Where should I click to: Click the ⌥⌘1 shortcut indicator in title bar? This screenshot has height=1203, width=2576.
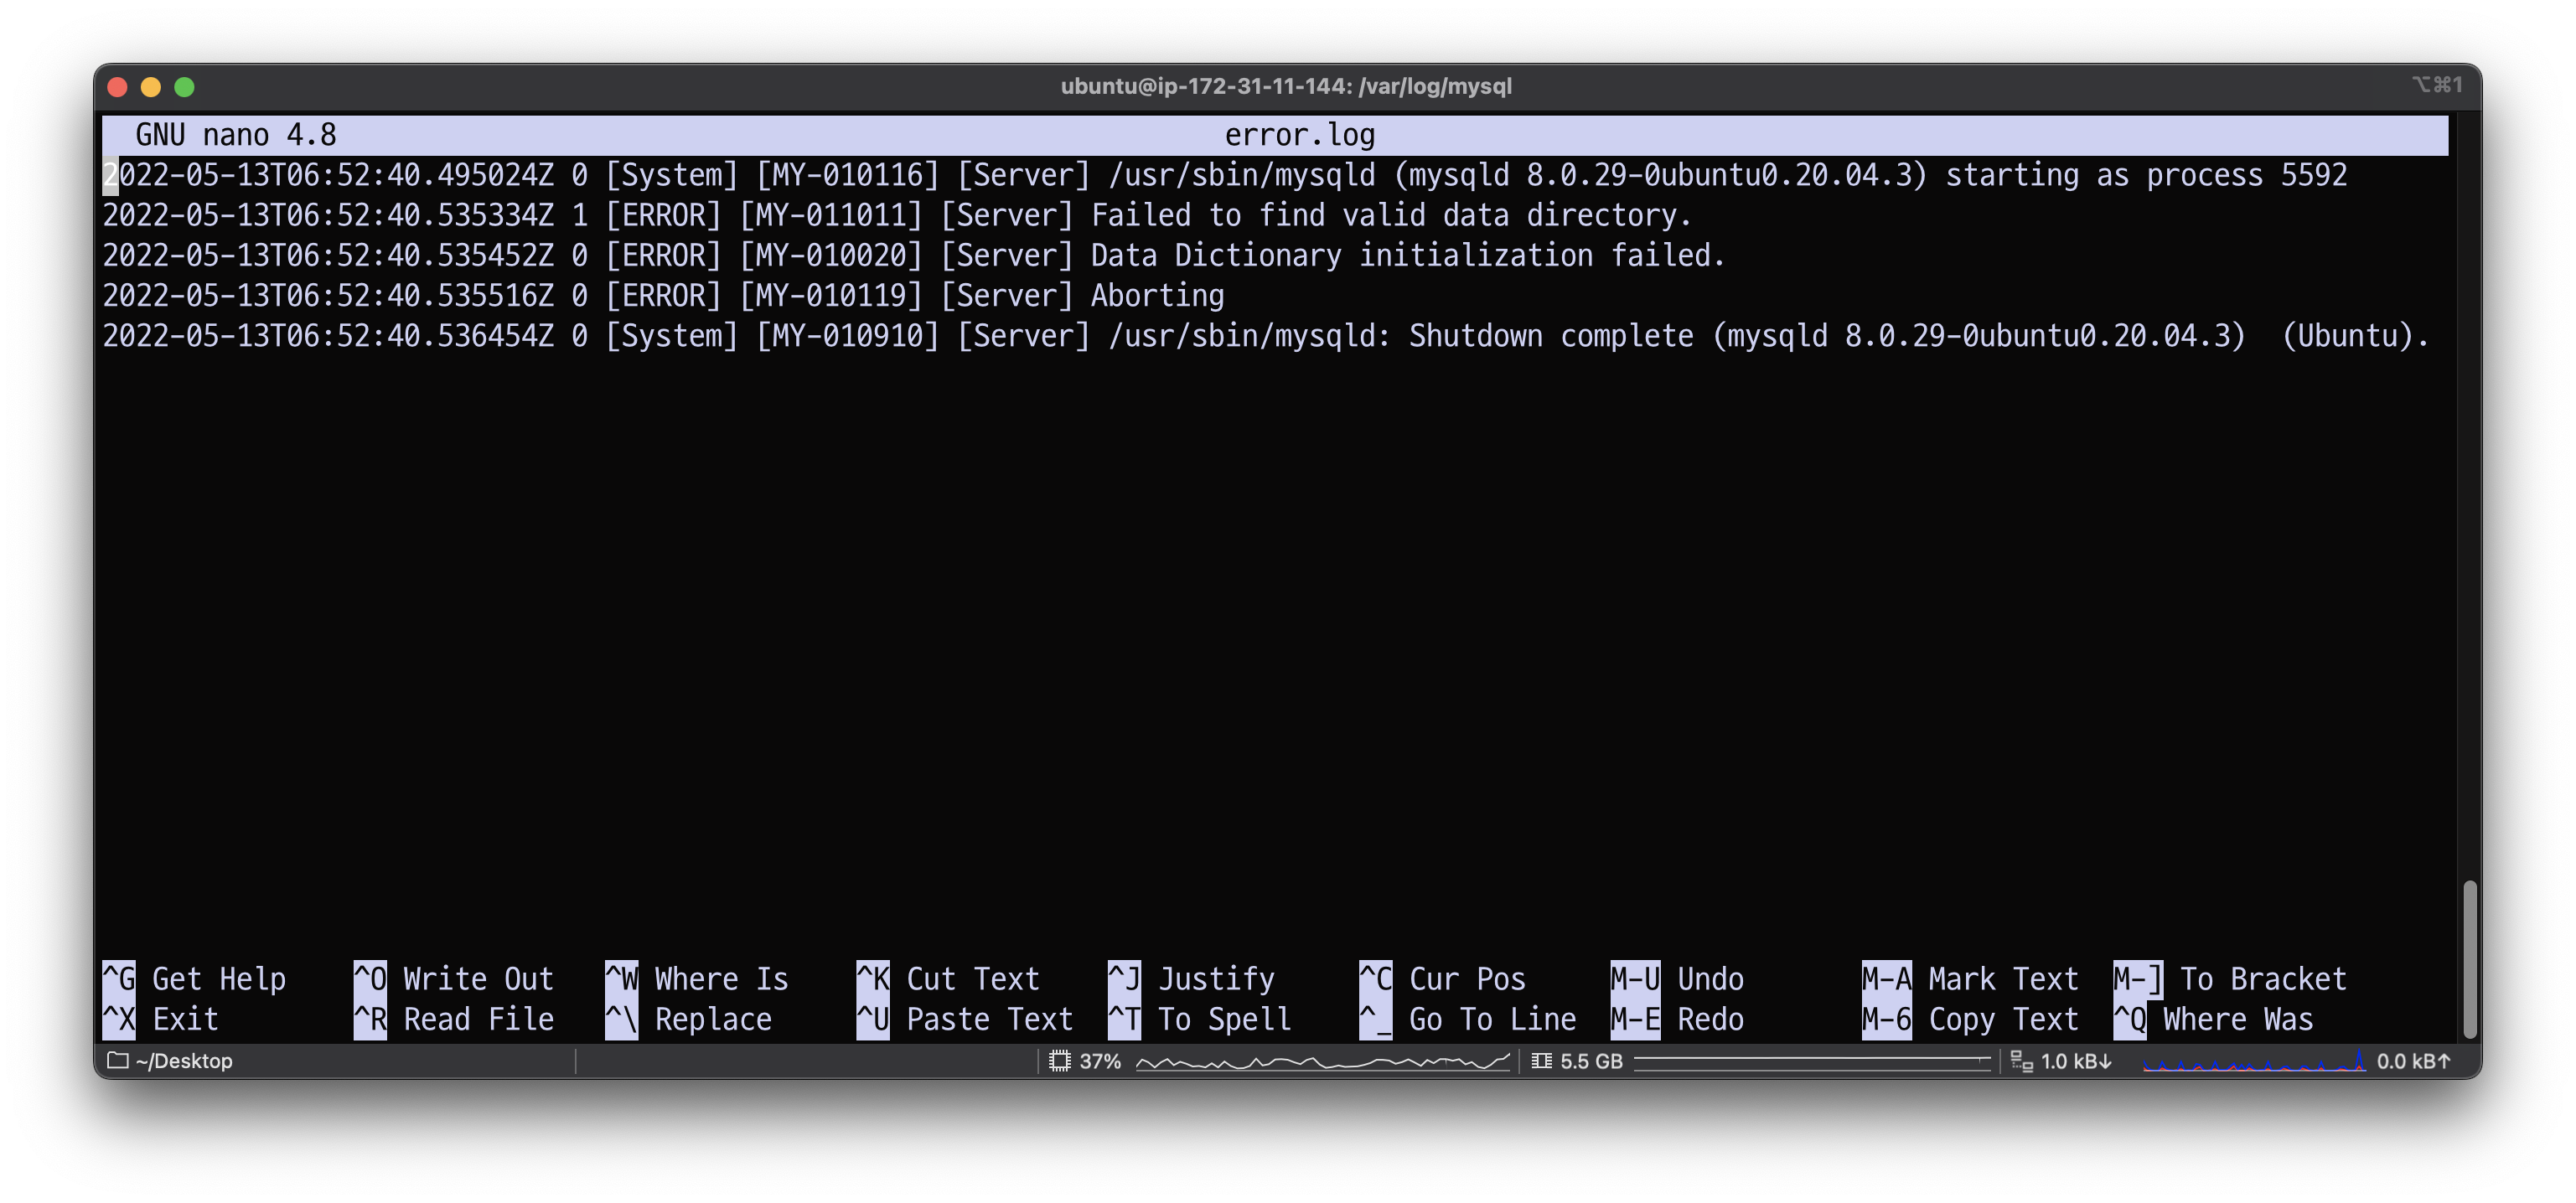click(x=2436, y=85)
